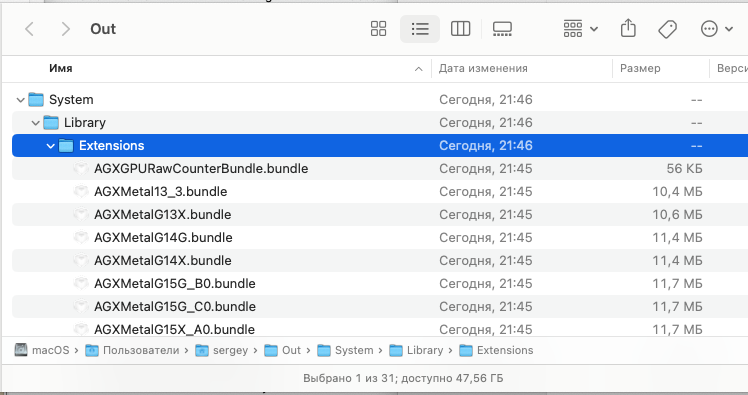Switch to icon grid view
The height and width of the screenshot is (395, 748).
click(378, 29)
